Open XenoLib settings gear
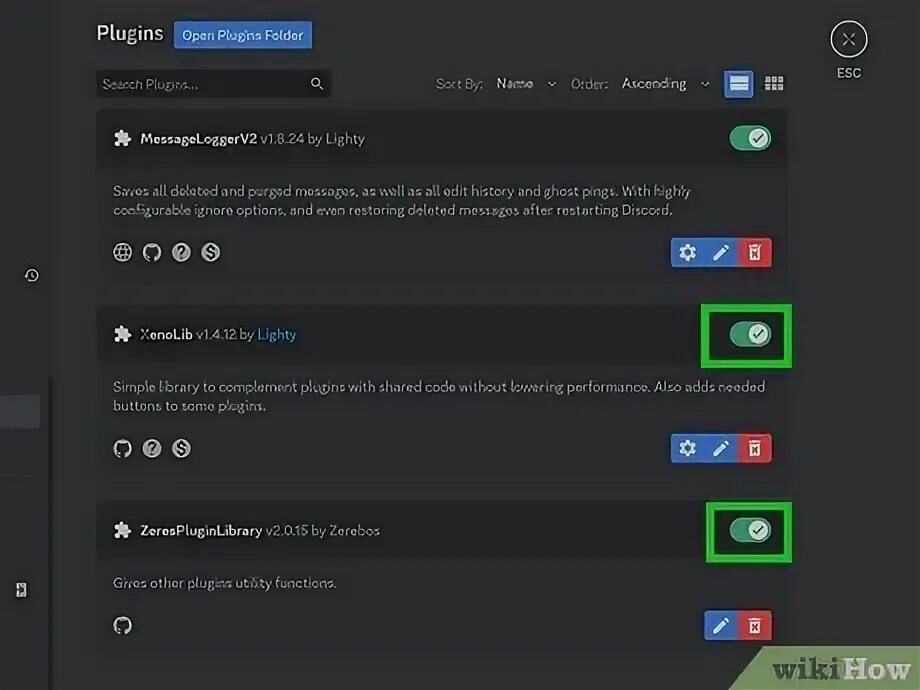The height and width of the screenshot is (690, 920). point(688,448)
